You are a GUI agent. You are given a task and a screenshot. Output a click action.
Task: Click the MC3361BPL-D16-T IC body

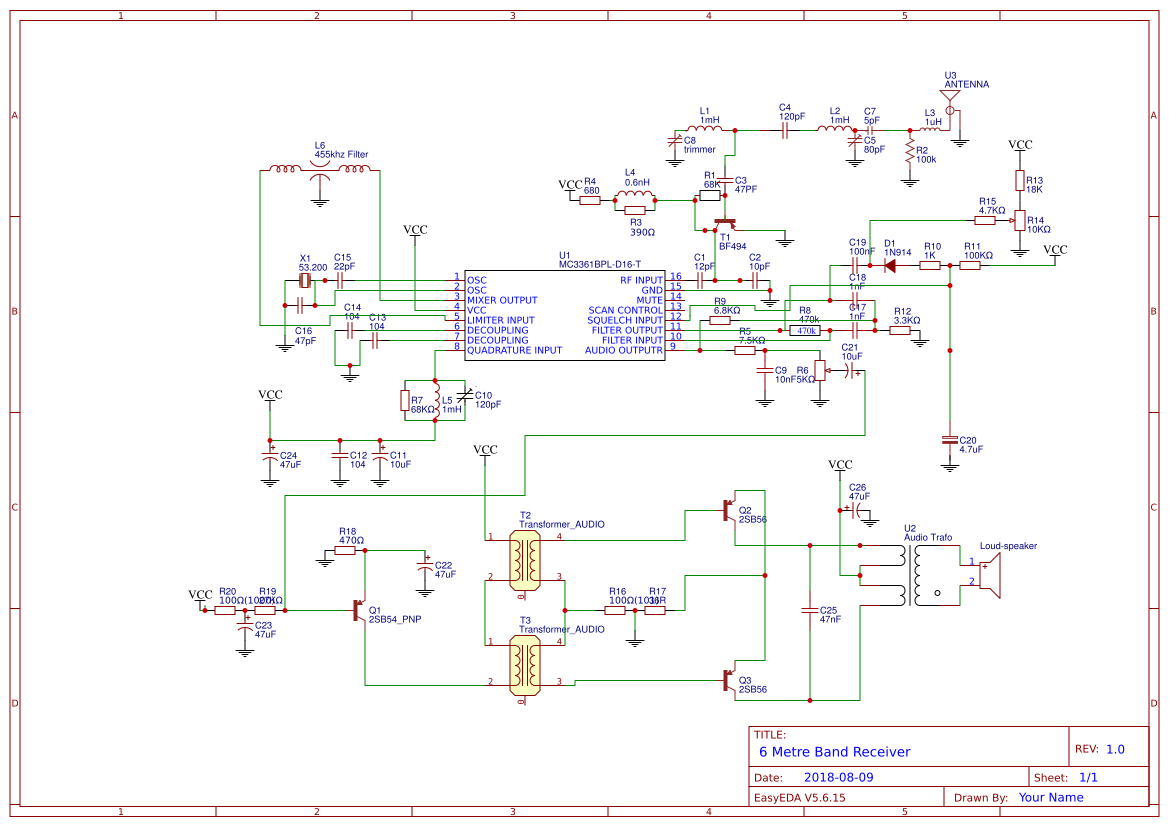564,315
